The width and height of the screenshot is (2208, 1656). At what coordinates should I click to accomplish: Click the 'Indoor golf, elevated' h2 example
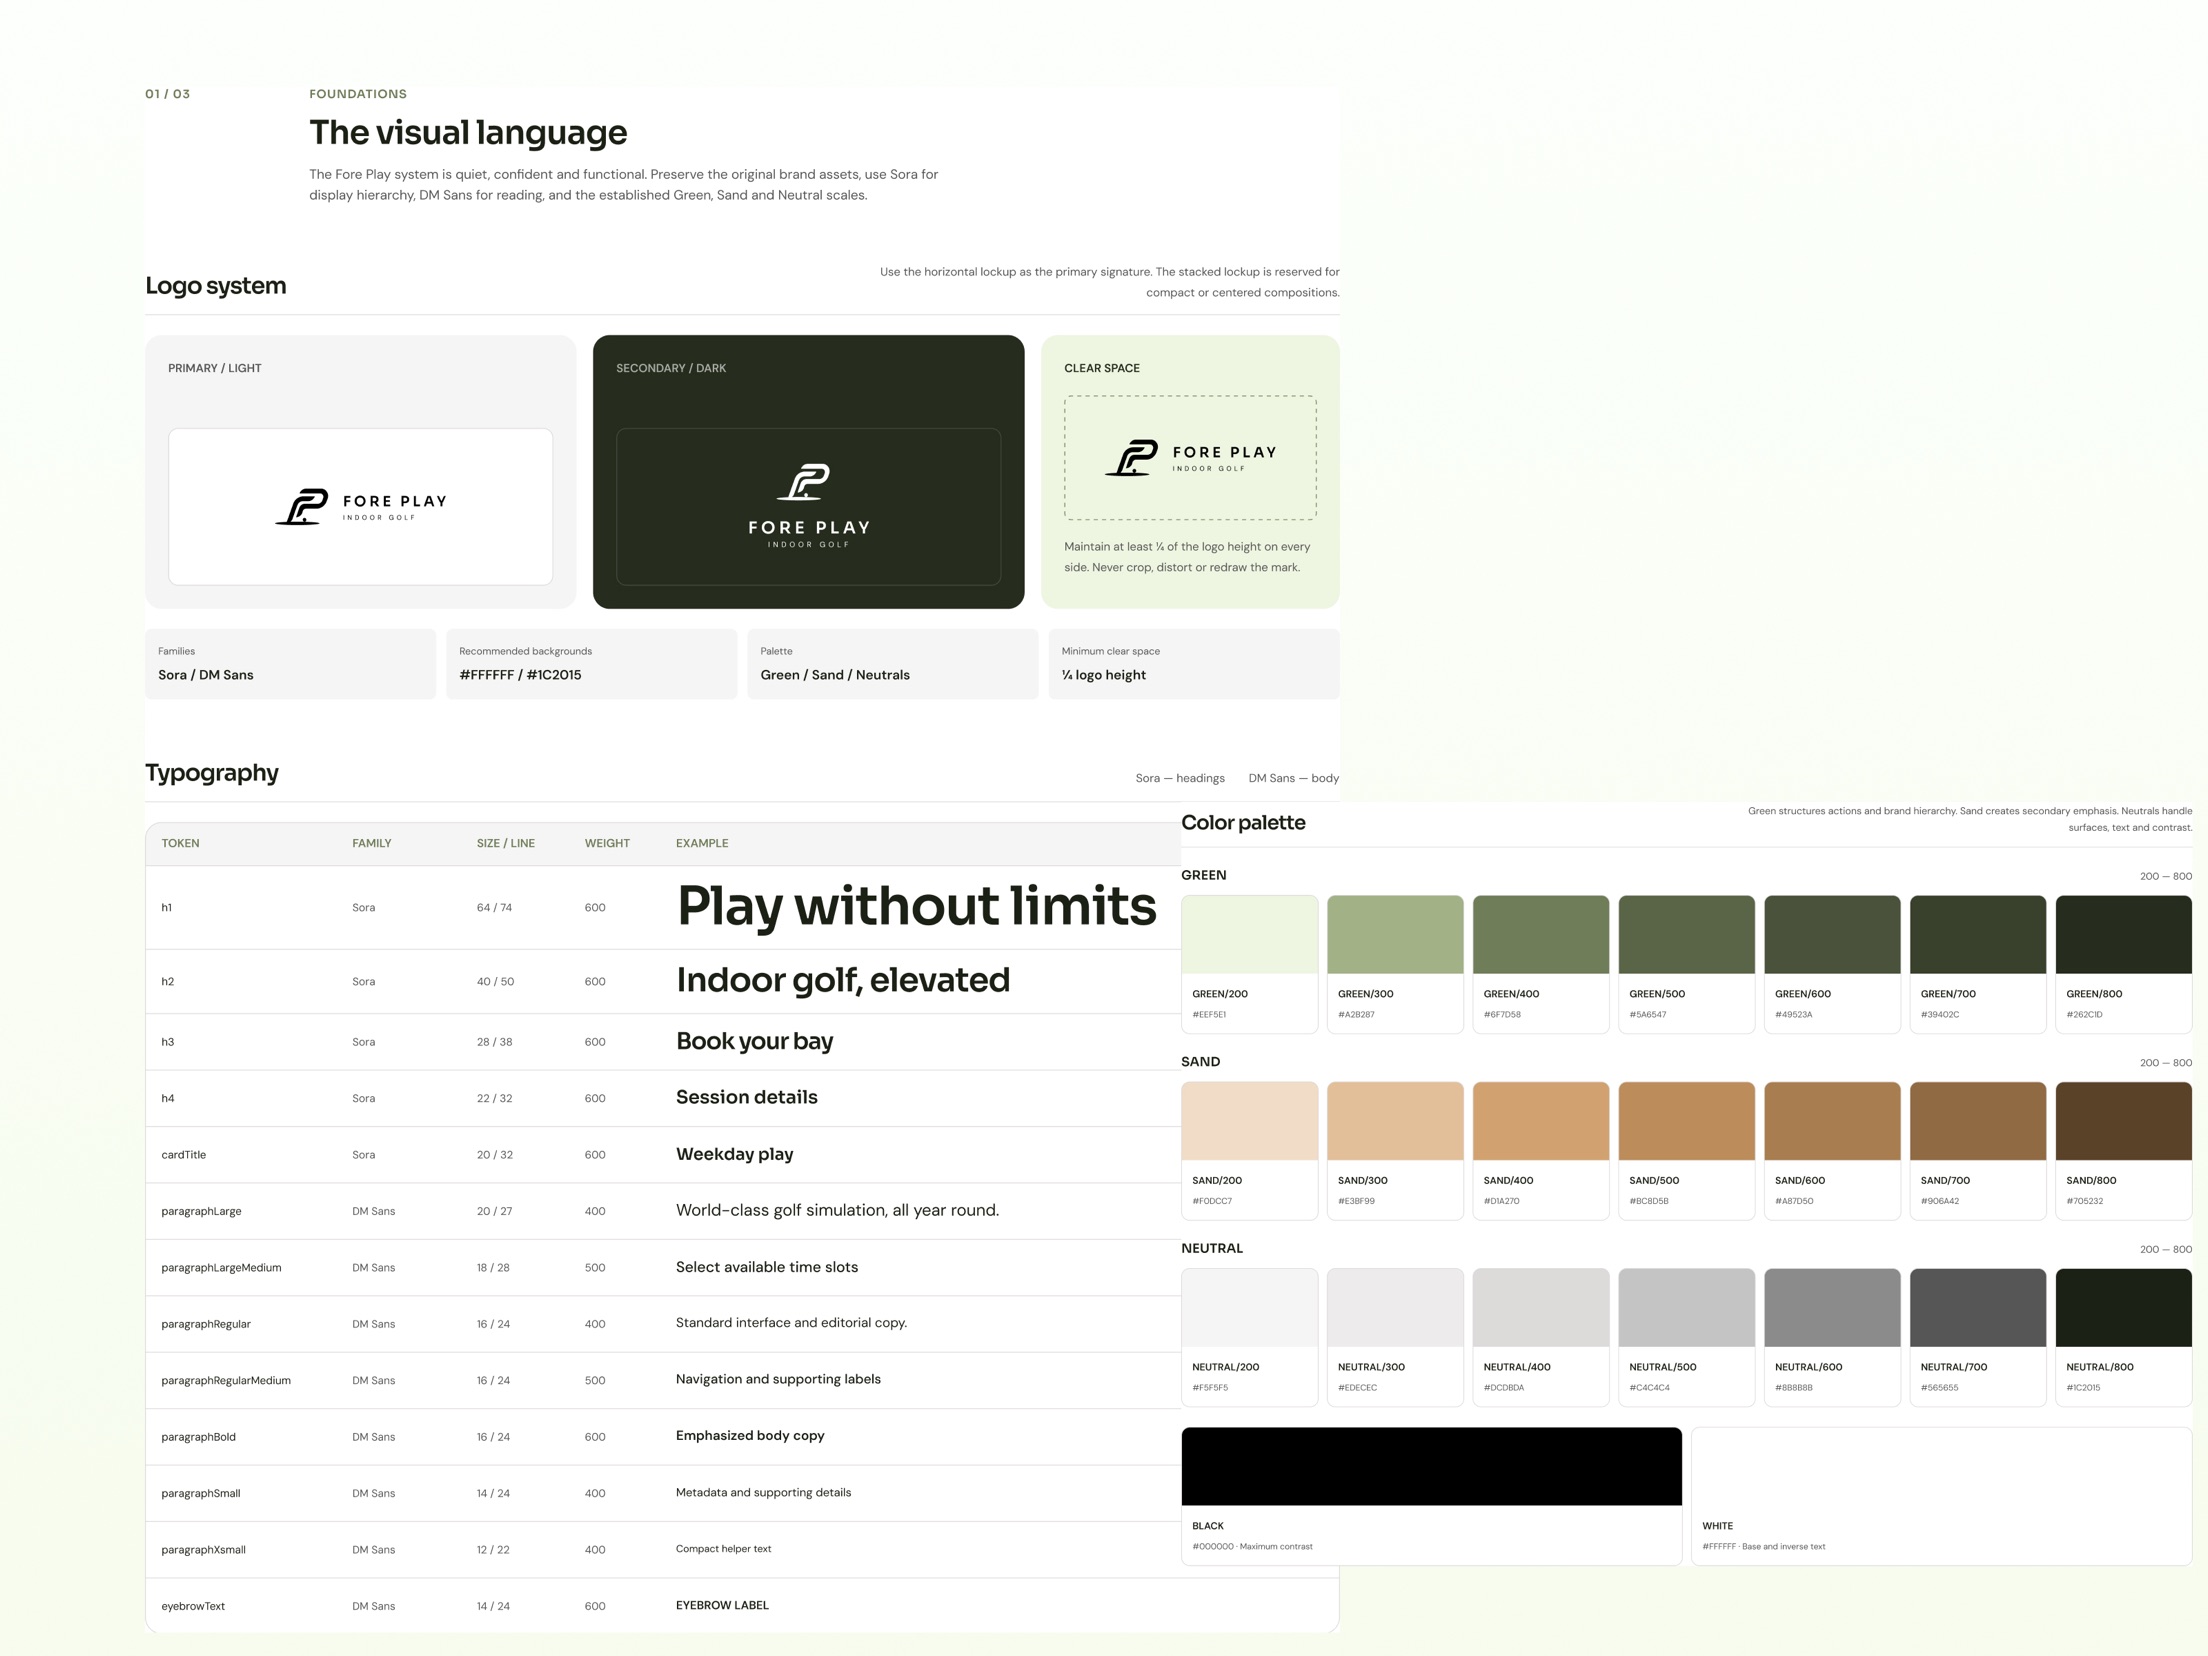click(843, 980)
